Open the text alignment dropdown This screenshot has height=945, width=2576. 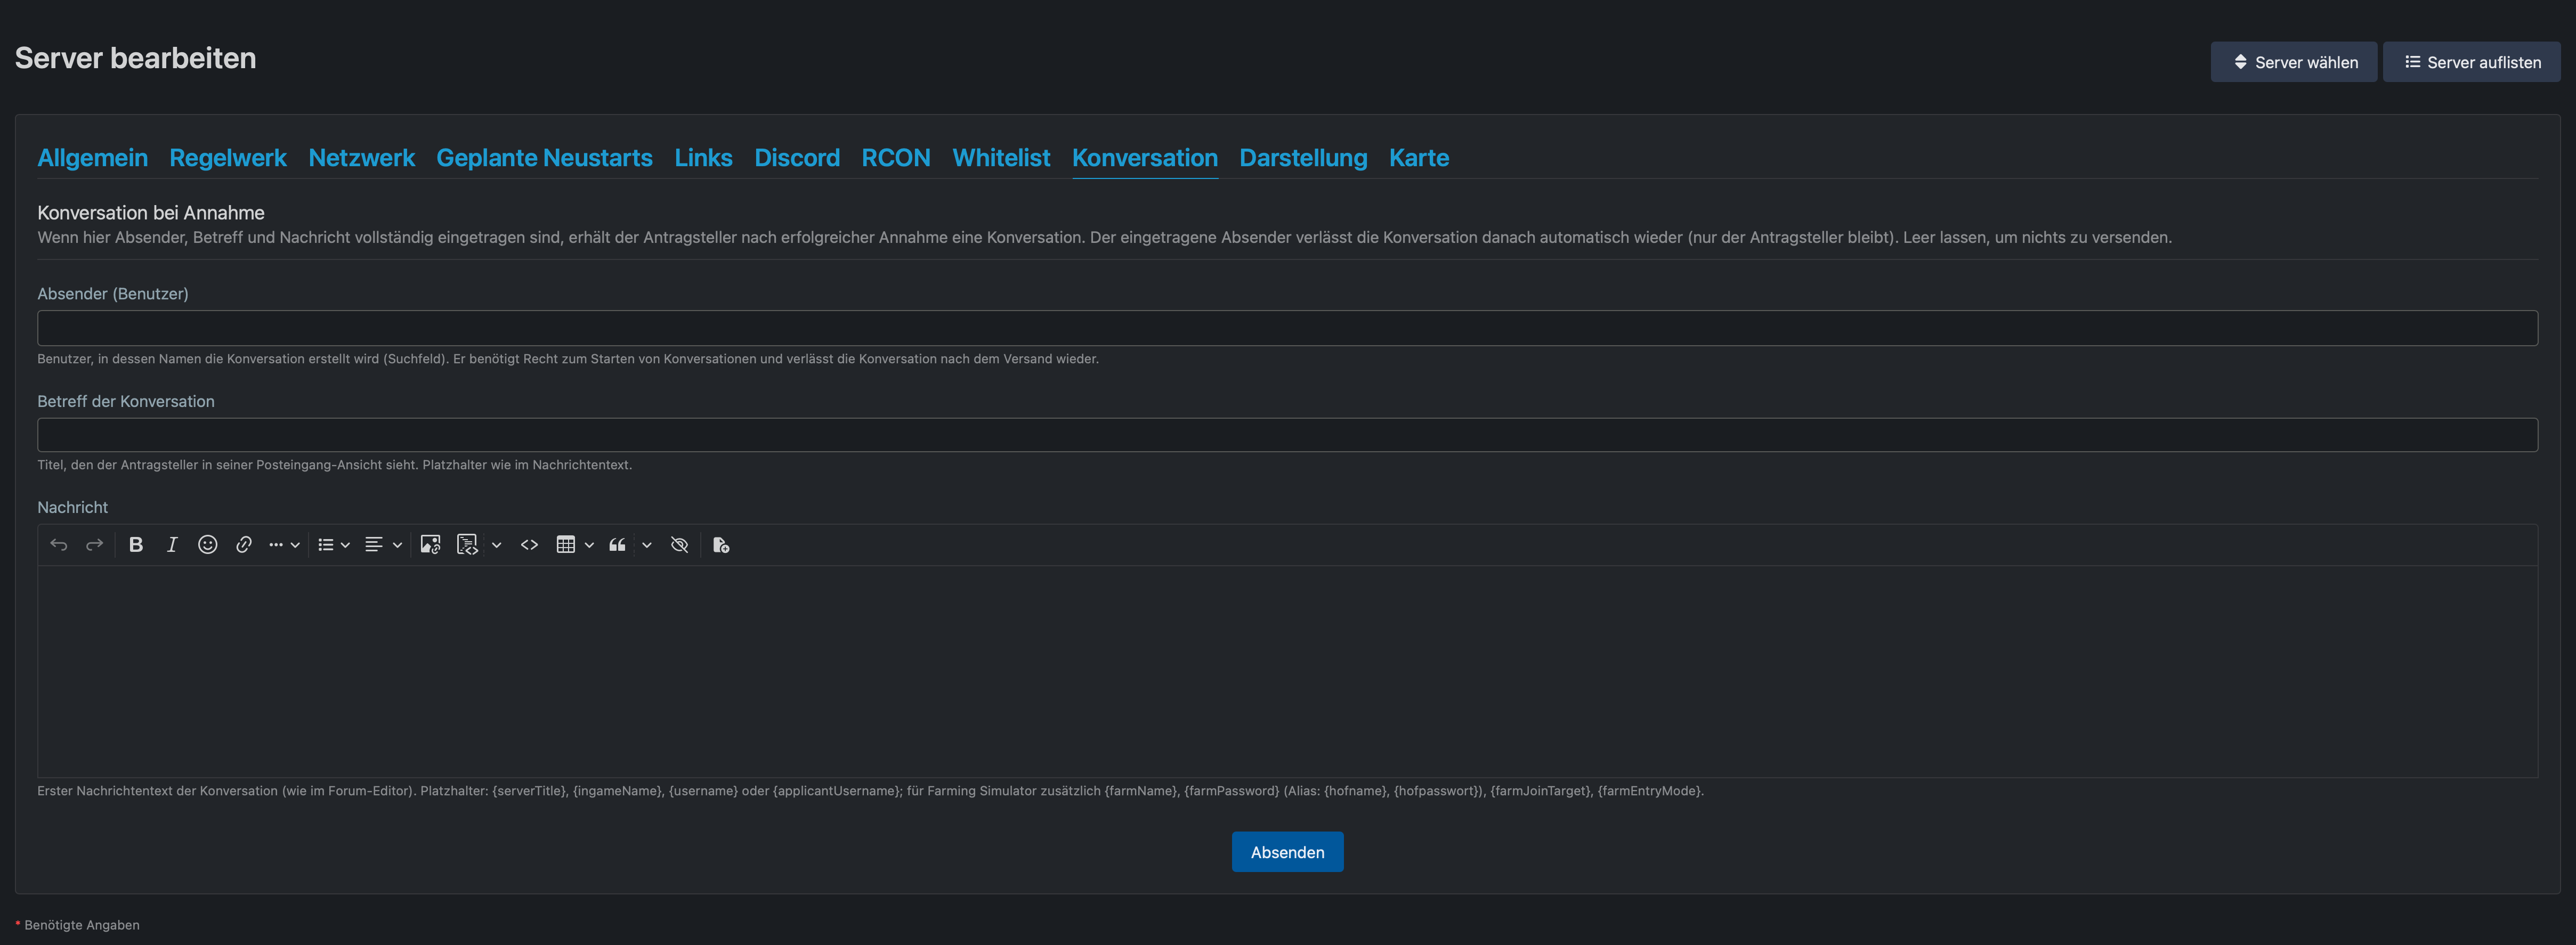[x=383, y=545]
